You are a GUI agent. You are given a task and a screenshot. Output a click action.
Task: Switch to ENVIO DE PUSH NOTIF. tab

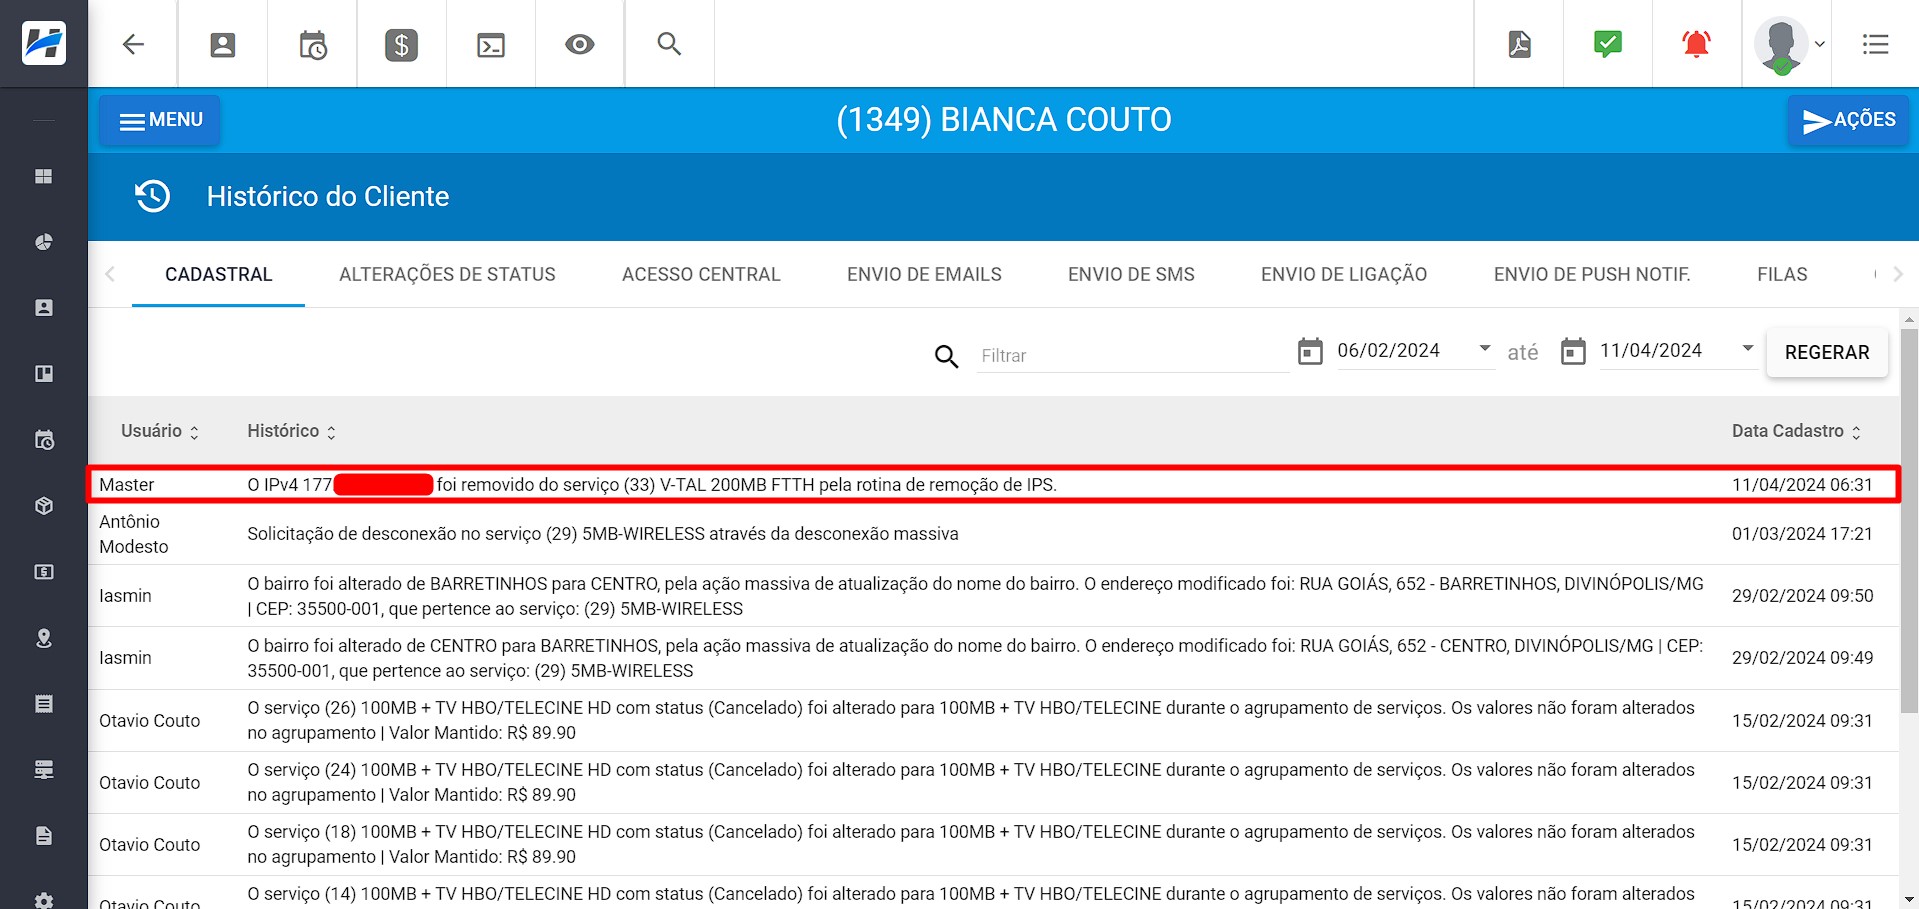click(x=1592, y=274)
